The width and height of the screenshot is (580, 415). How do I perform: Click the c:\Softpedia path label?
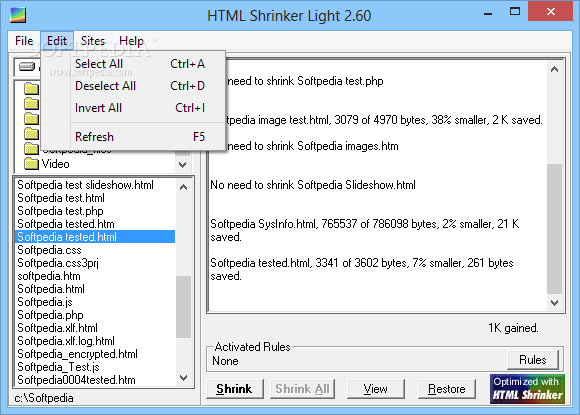44,398
